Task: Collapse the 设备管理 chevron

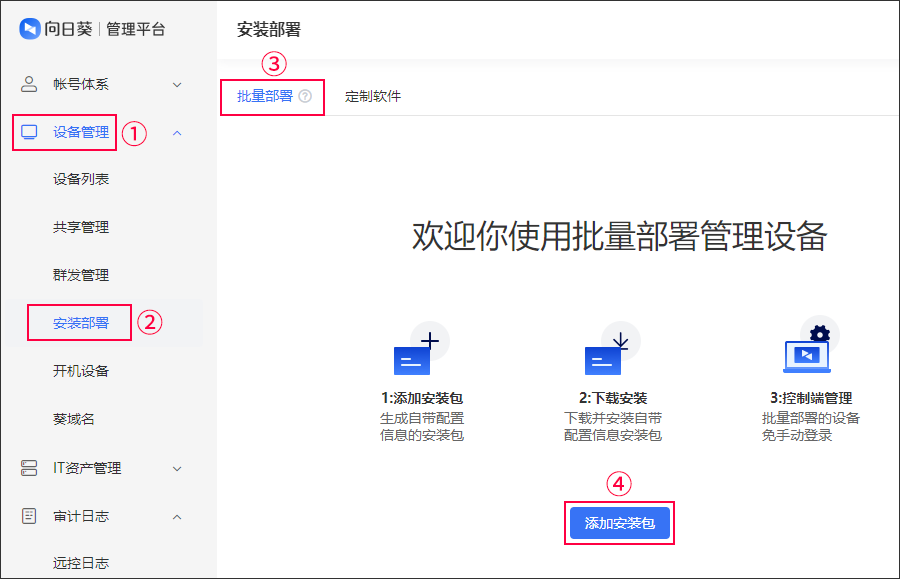Action: 177,133
